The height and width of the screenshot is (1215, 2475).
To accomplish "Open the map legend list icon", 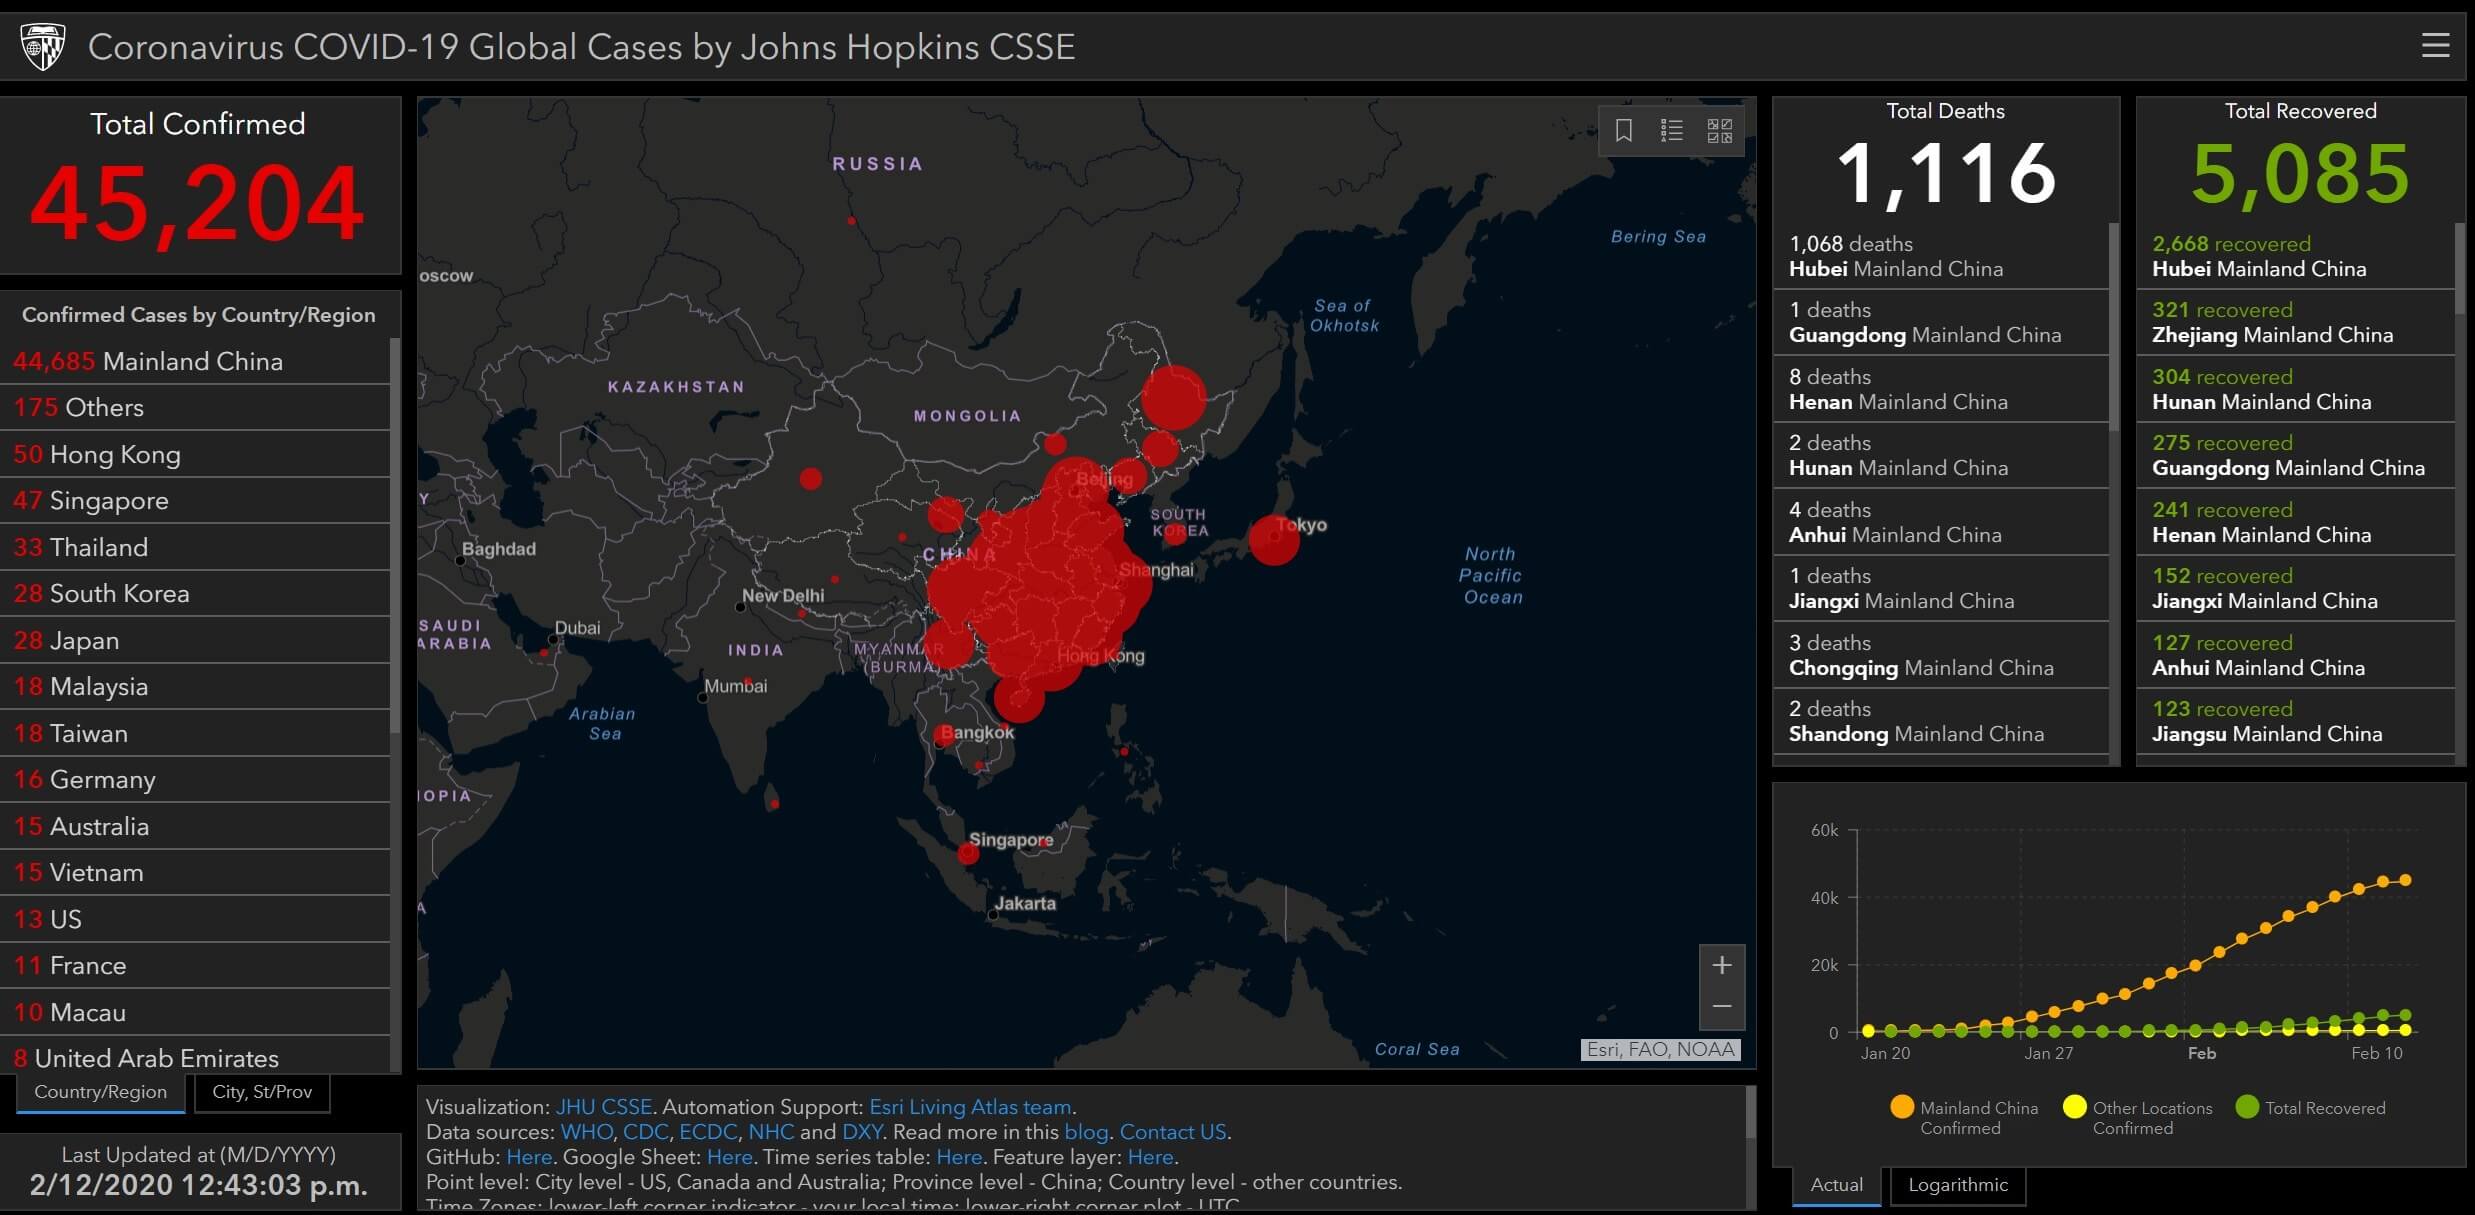I will (1672, 130).
